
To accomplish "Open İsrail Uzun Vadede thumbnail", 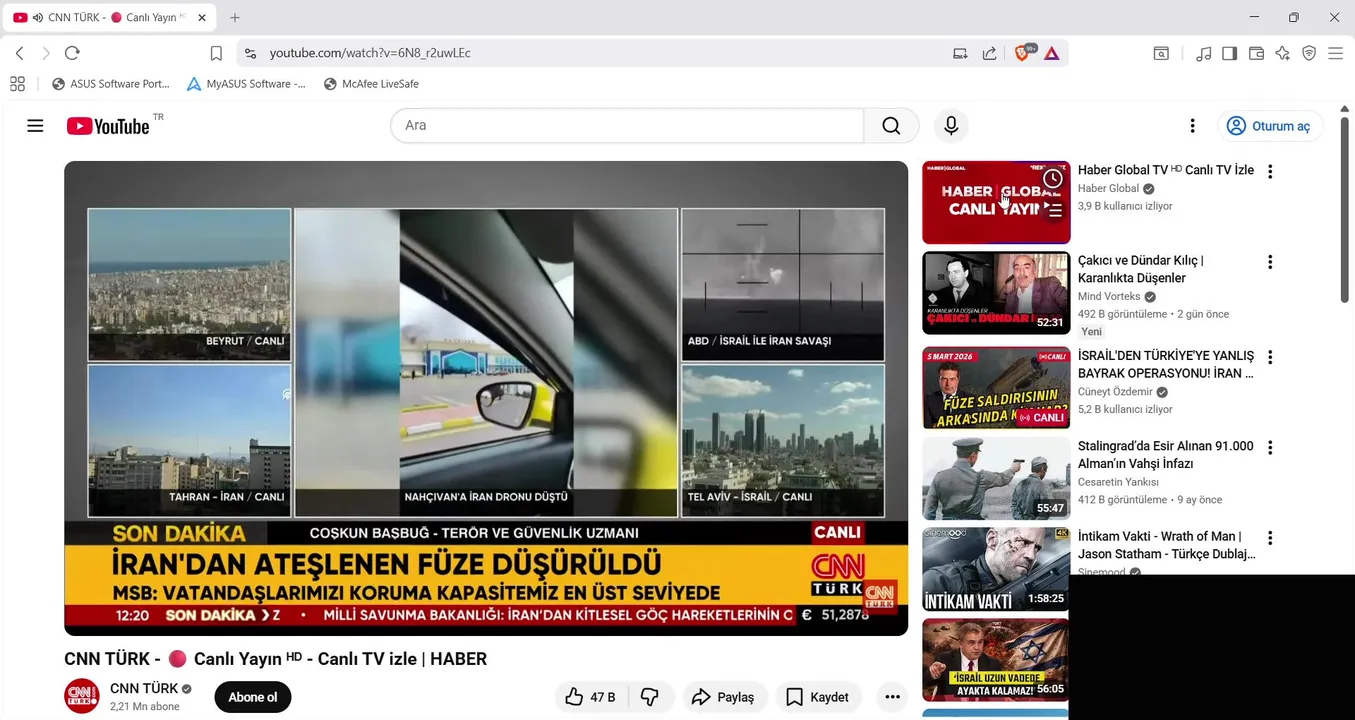I will (x=996, y=660).
